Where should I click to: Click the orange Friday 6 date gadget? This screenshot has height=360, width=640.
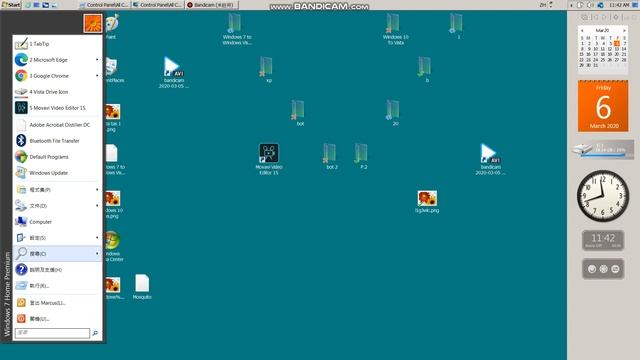tap(603, 106)
